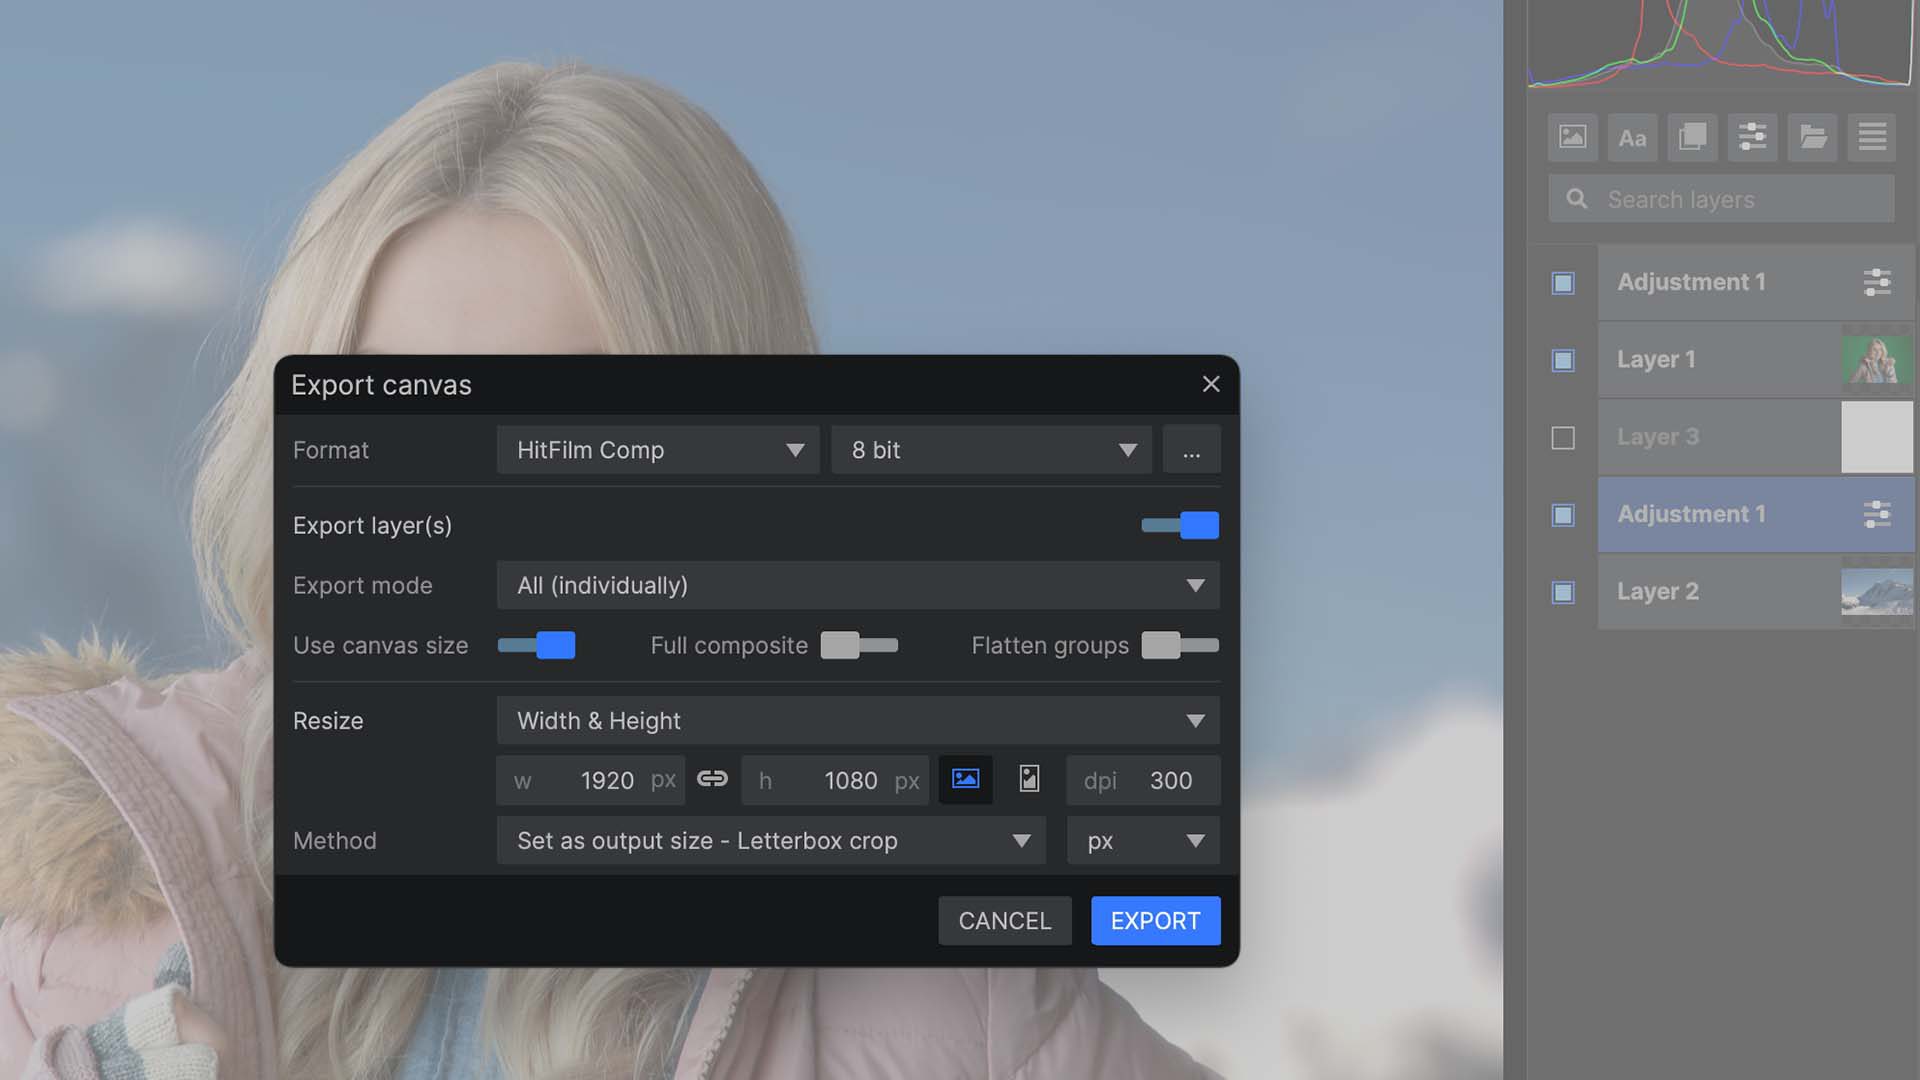Click the folder group icon
Image resolution: width=1920 pixels, height=1080 pixels.
coord(1812,137)
